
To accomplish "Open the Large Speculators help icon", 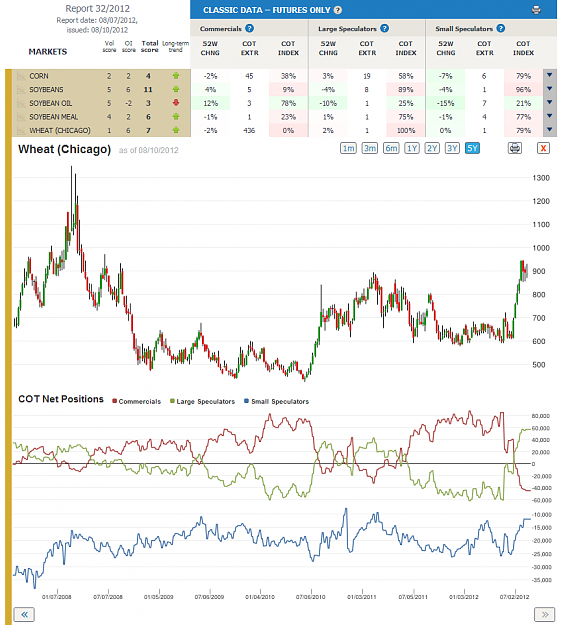I will click(x=384, y=28).
